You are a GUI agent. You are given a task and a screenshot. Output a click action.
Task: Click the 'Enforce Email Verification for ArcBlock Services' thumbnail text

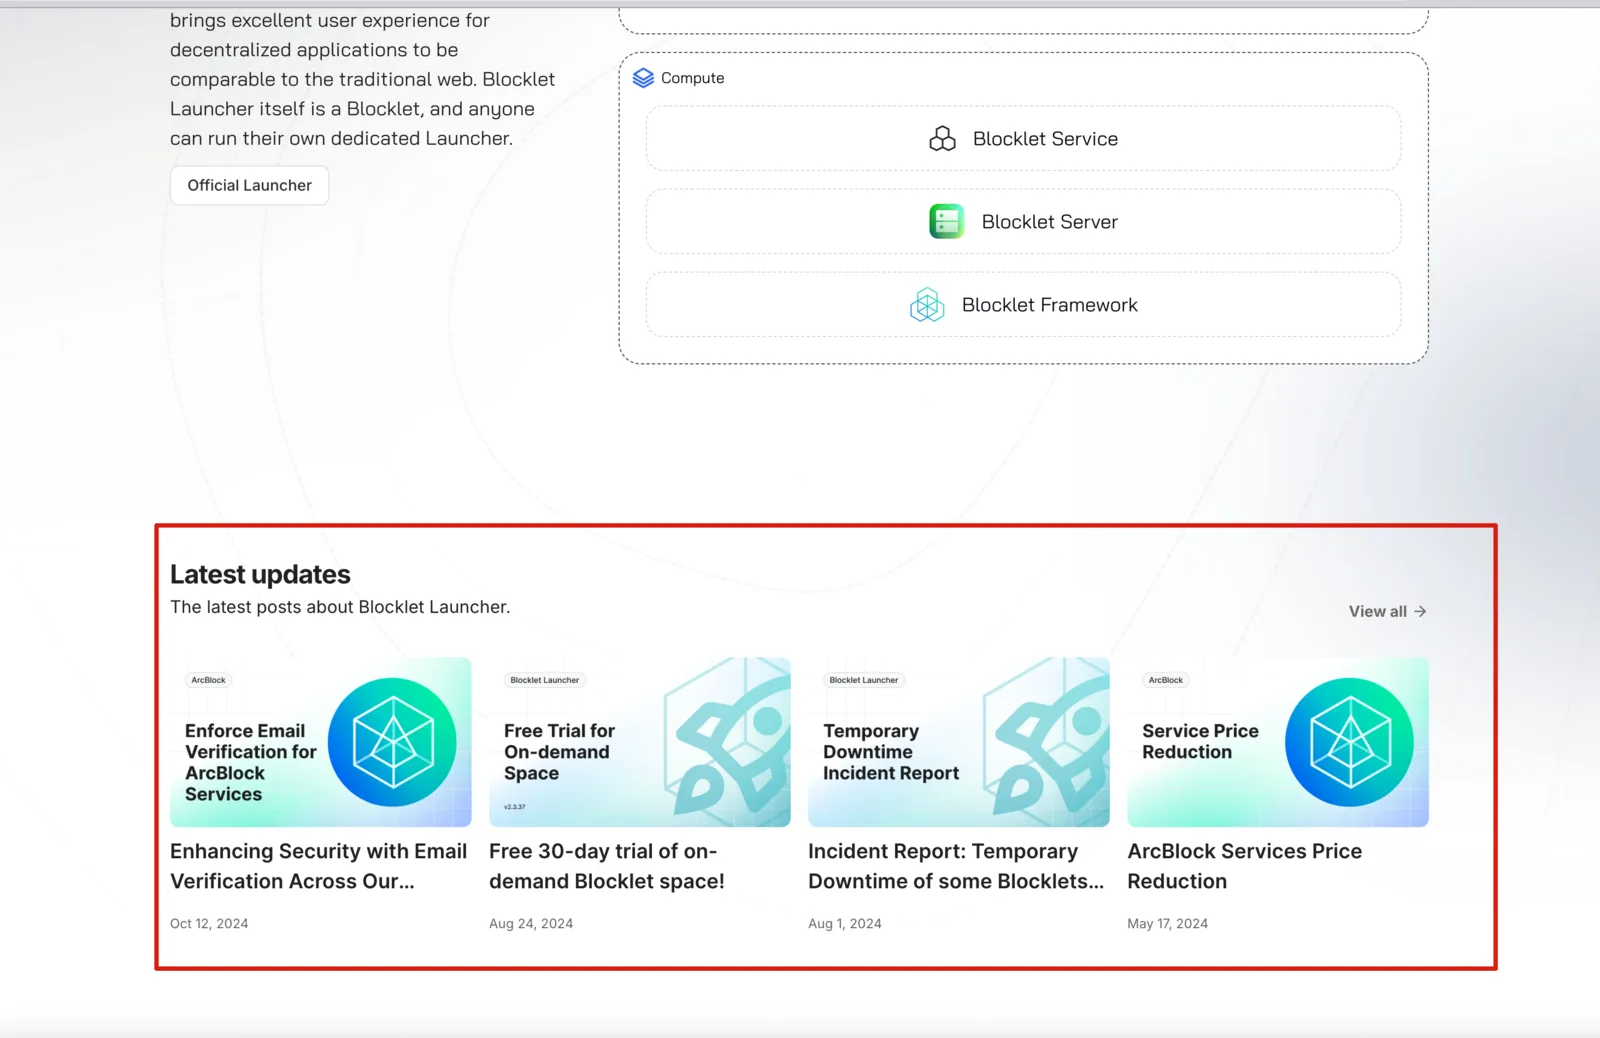coord(251,763)
